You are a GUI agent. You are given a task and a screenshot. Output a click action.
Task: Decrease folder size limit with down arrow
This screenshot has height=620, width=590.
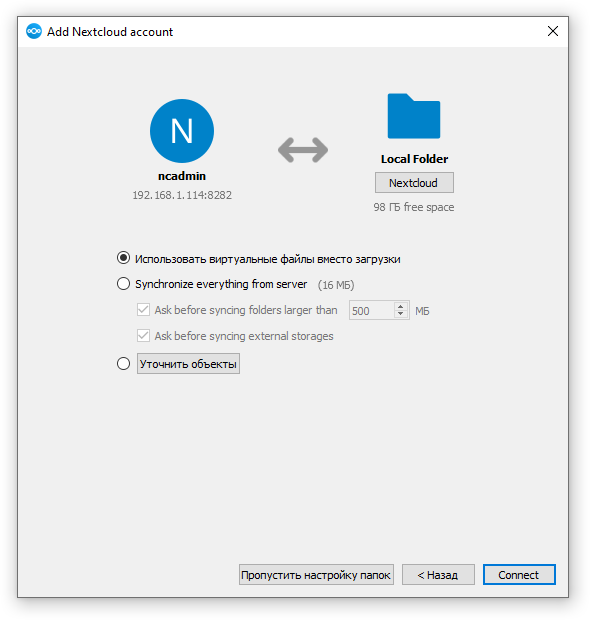(401, 314)
